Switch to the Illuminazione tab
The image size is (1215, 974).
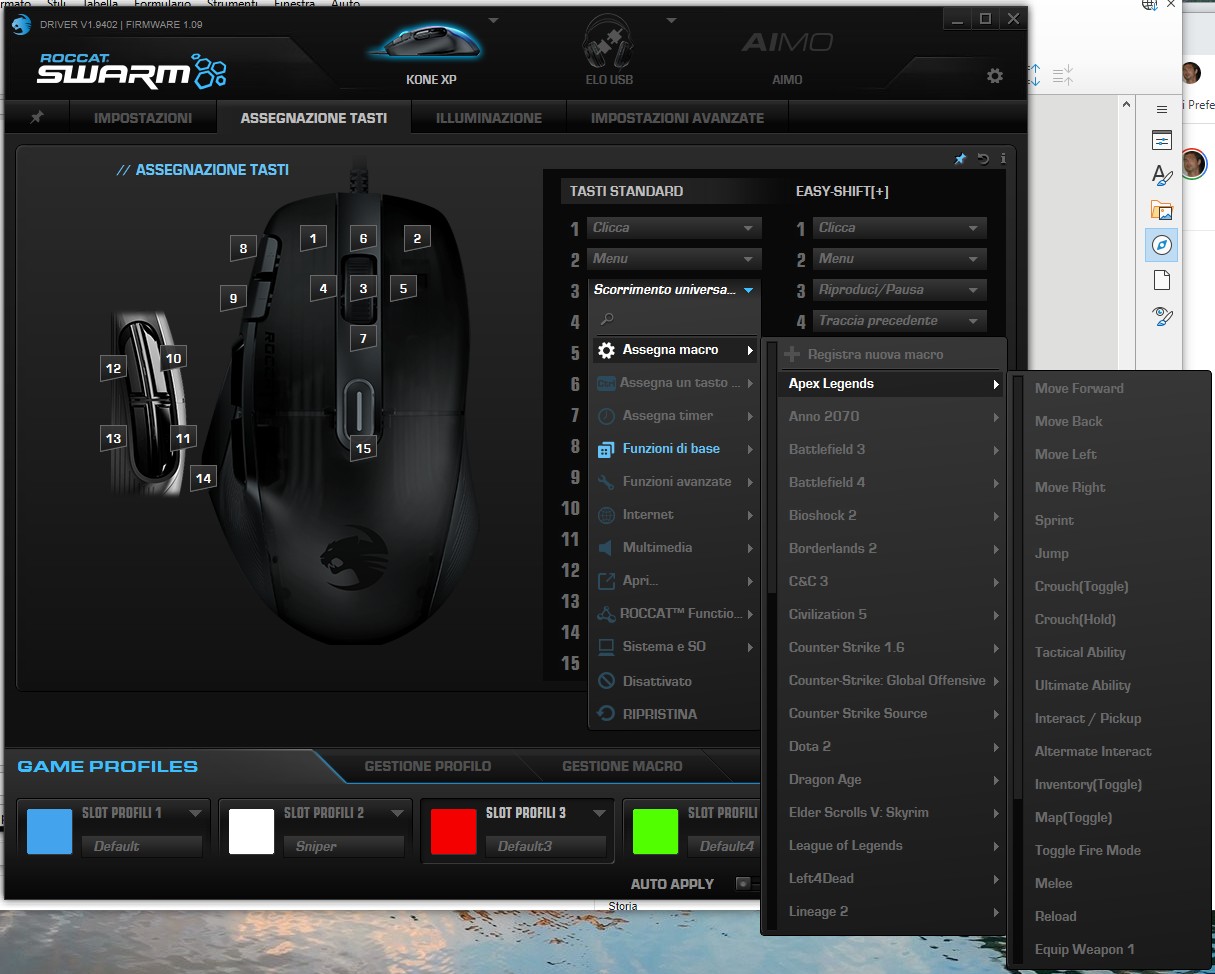coord(489,118)
